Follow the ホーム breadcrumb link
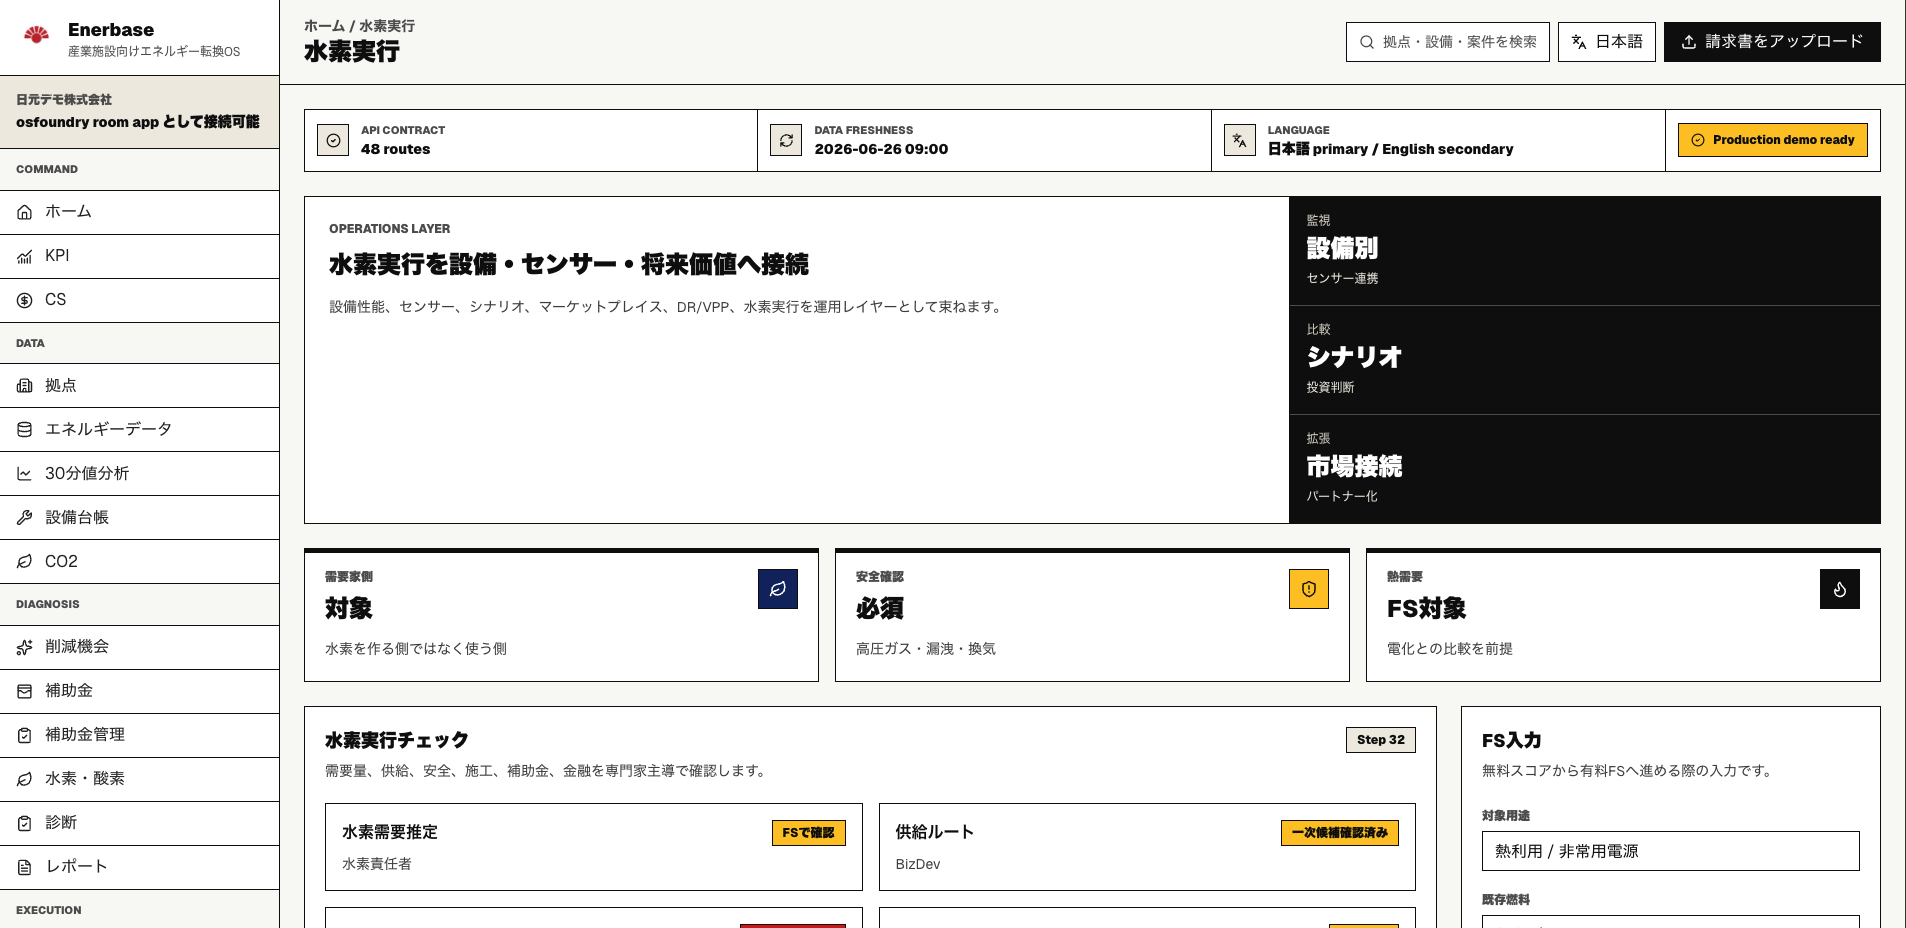This screenshot has height=928, width=1906. click(x=324, y=26)
